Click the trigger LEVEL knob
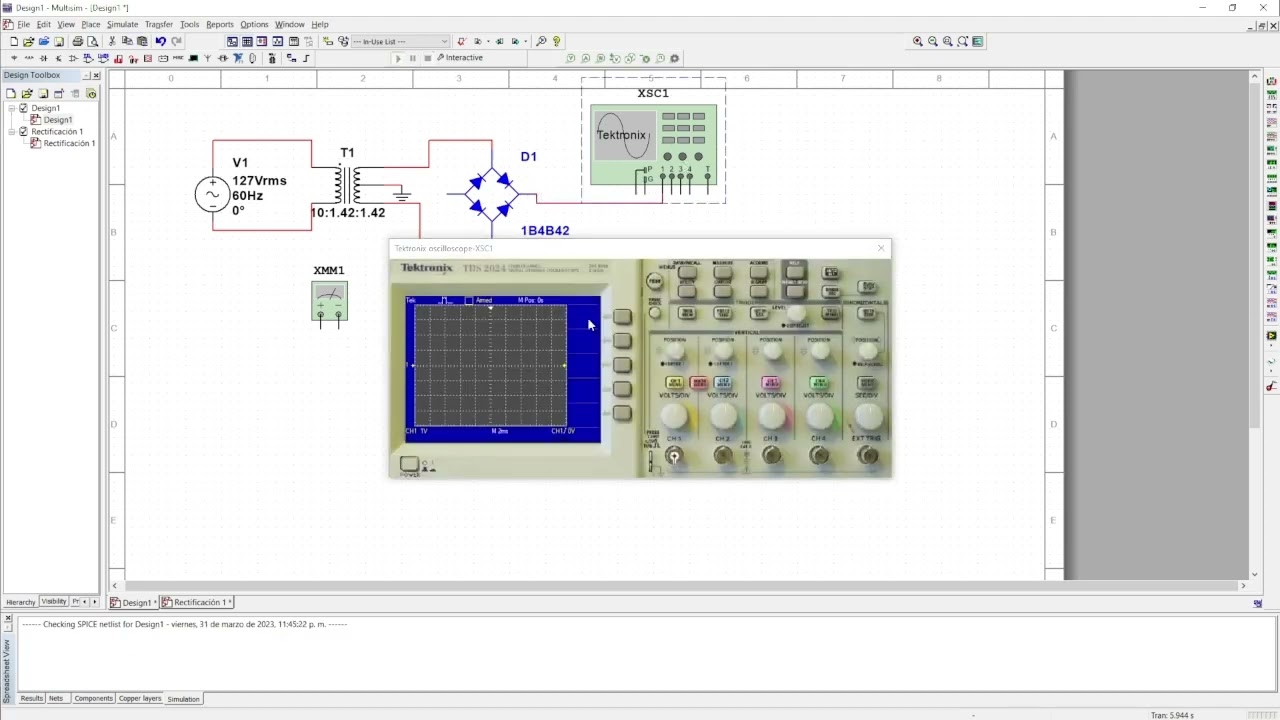The image size is (1280, 720). 797,313
